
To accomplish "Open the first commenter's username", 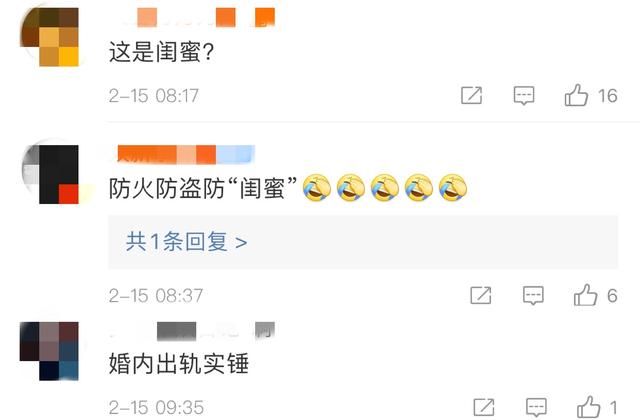I will (x=199, y=17).
